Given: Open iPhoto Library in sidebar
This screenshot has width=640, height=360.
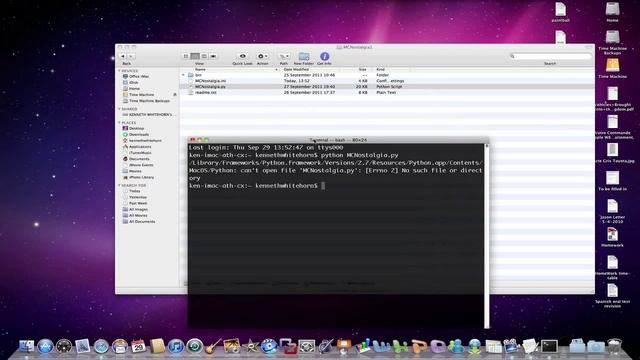Looking at the screenshot, I should pyautogui.click(x=138, y=177).
